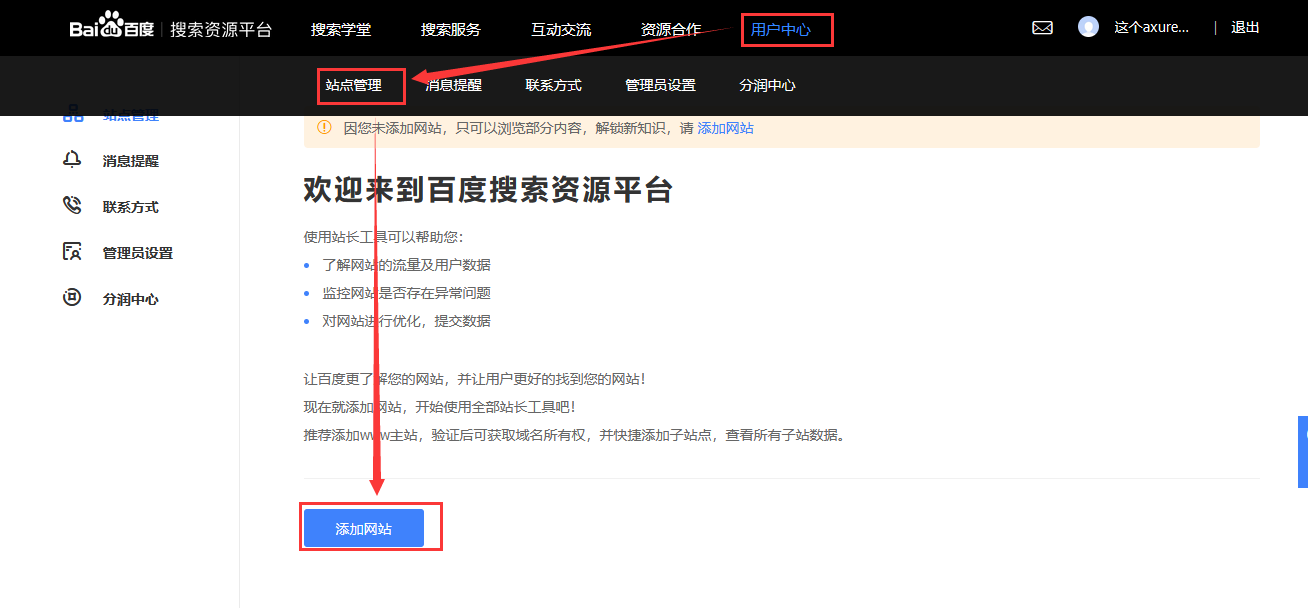
Task: Select 资源合作 in the top navigation
Action: [671, 29]
